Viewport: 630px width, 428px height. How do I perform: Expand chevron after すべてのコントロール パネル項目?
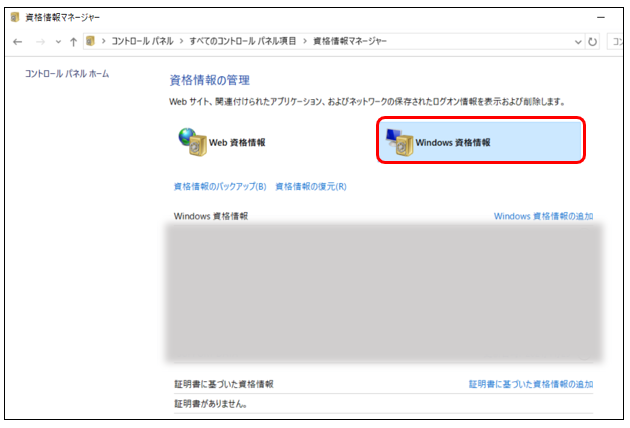(x=305, y=41)
